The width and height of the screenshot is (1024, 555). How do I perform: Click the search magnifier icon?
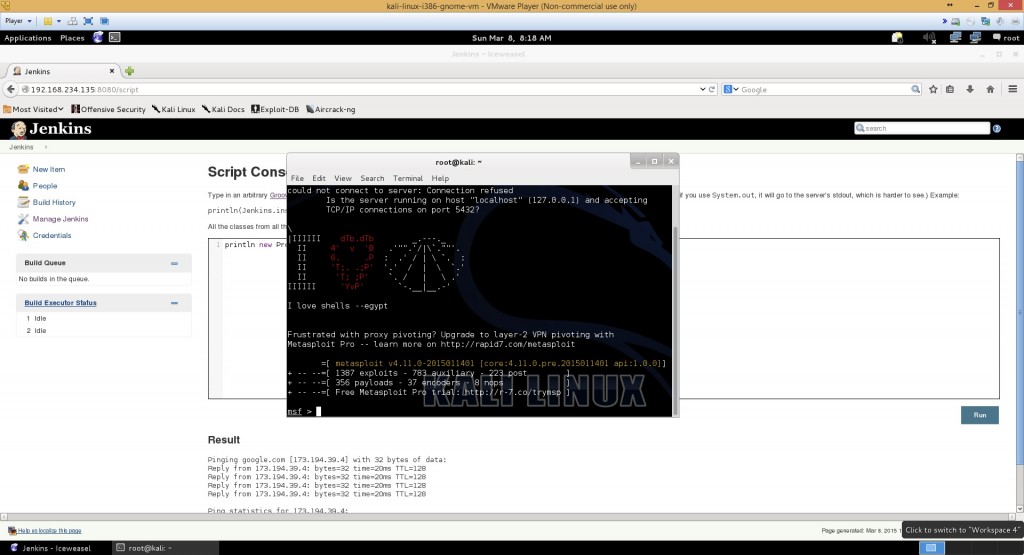[x=916, y=89]
